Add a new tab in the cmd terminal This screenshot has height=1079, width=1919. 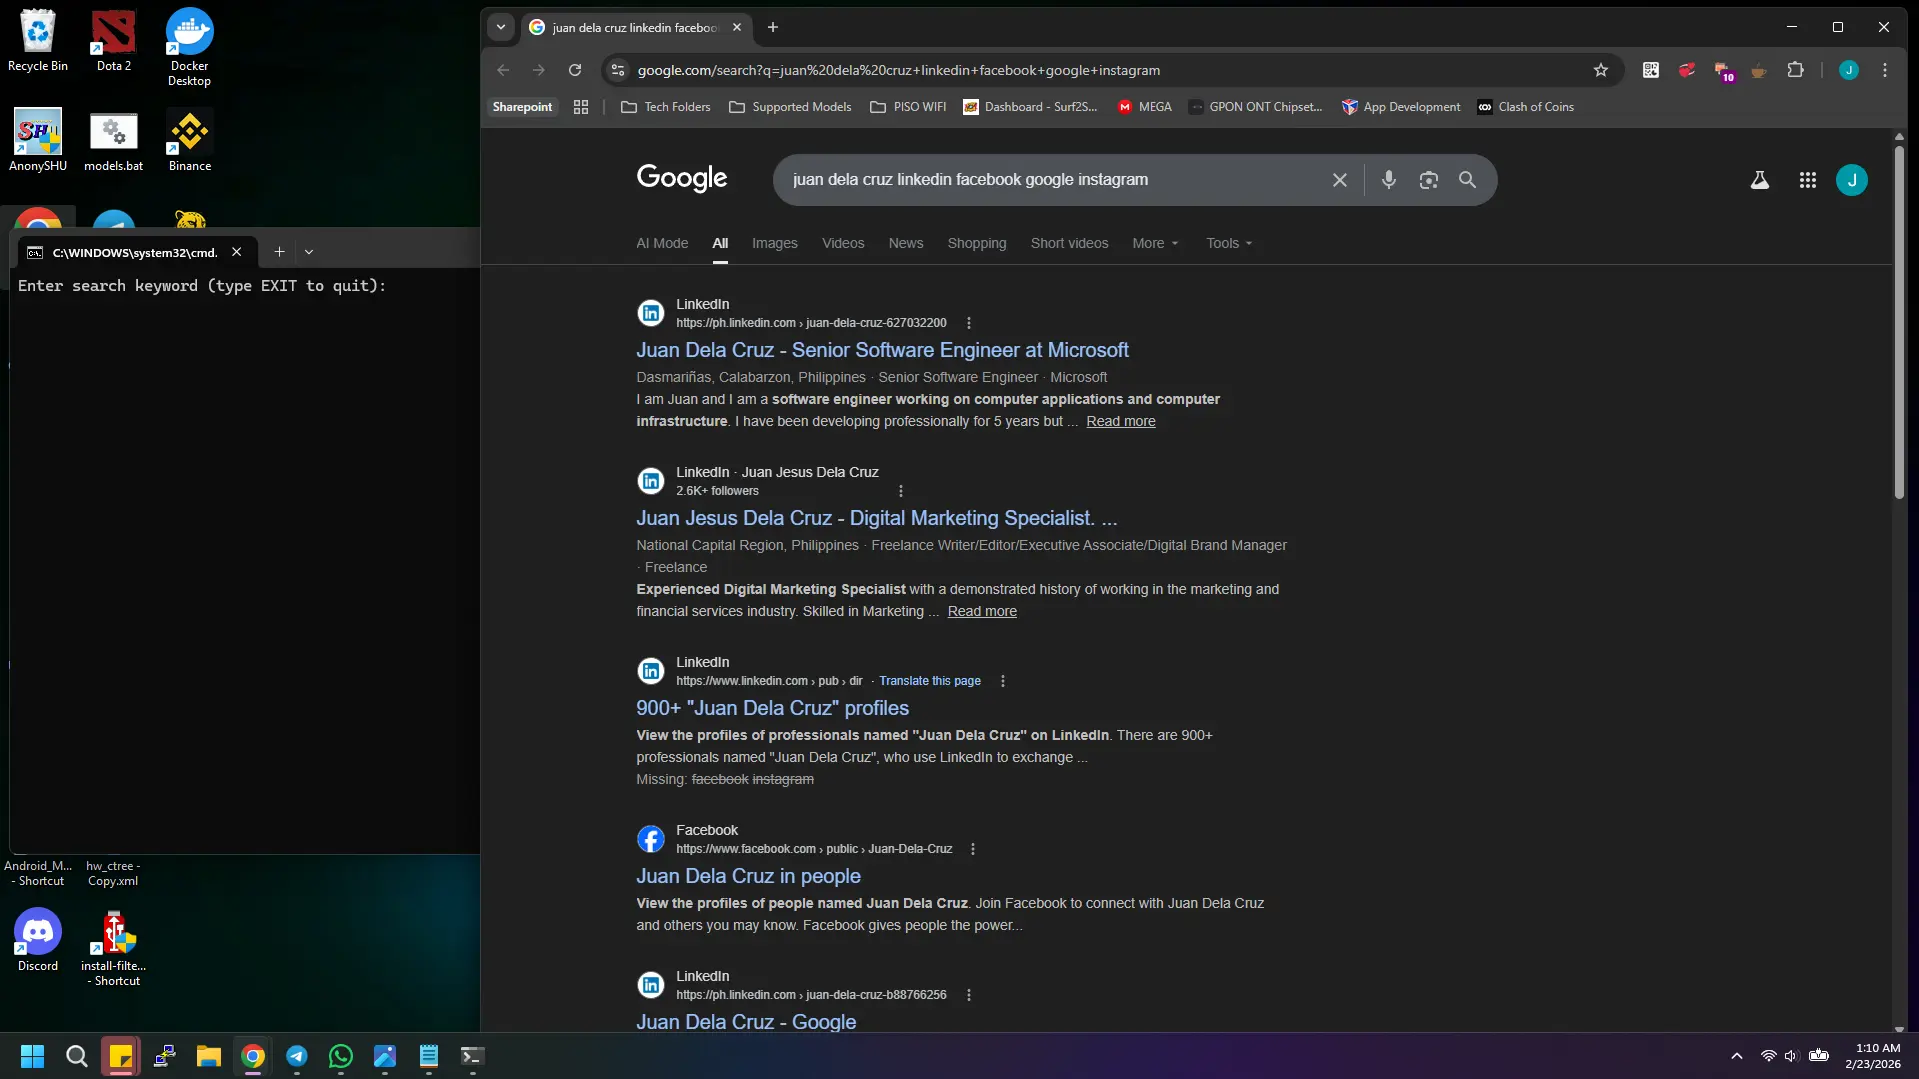coord(279,252)
